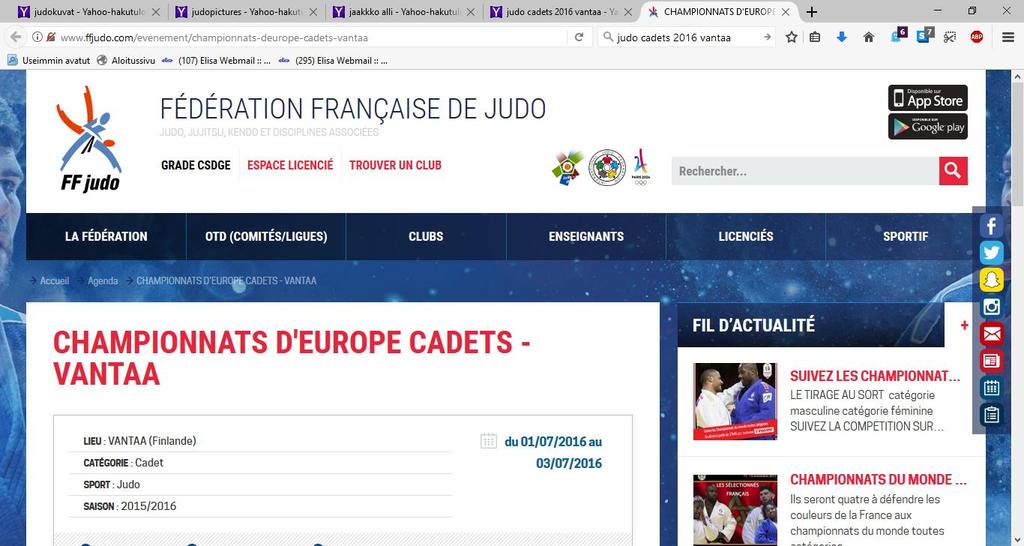Open the Facebook sidebar icon
The image size is (1024, 546).
(991, 227)
